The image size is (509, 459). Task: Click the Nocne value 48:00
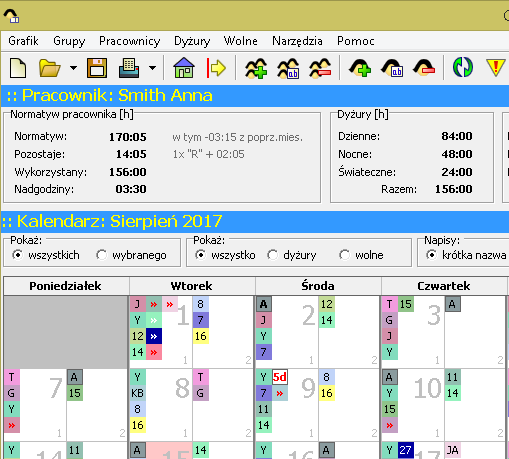click(457, 154)
